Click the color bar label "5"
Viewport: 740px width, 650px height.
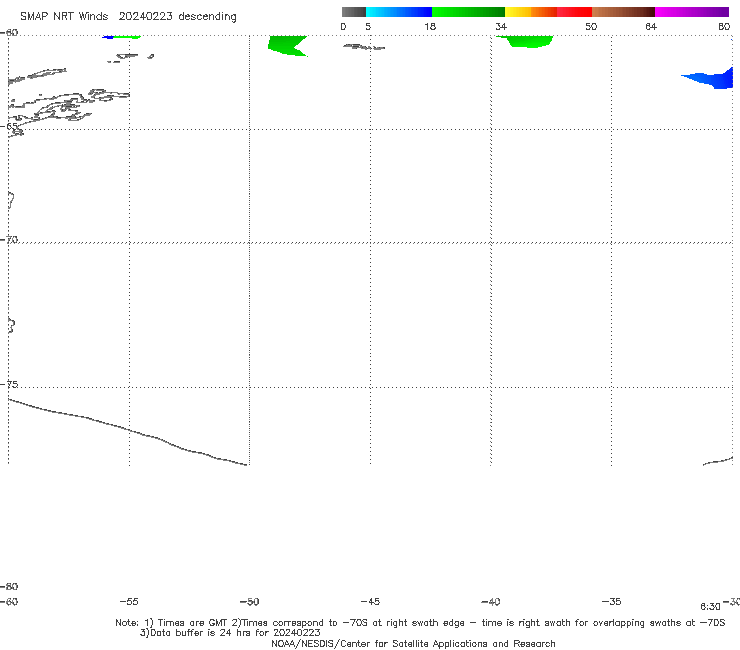click(x=368, y=27)
